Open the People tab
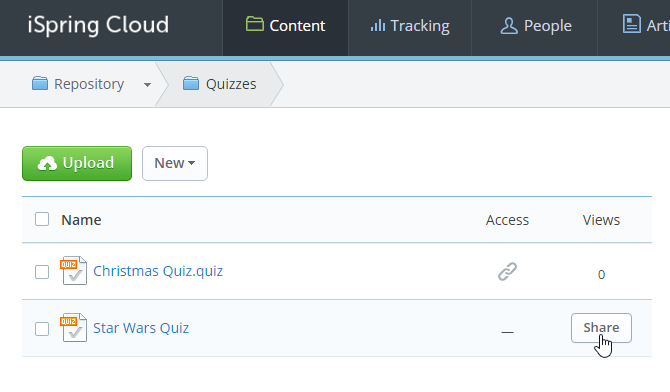The height and width of the screenshot is (392, 670). (535, 26)
